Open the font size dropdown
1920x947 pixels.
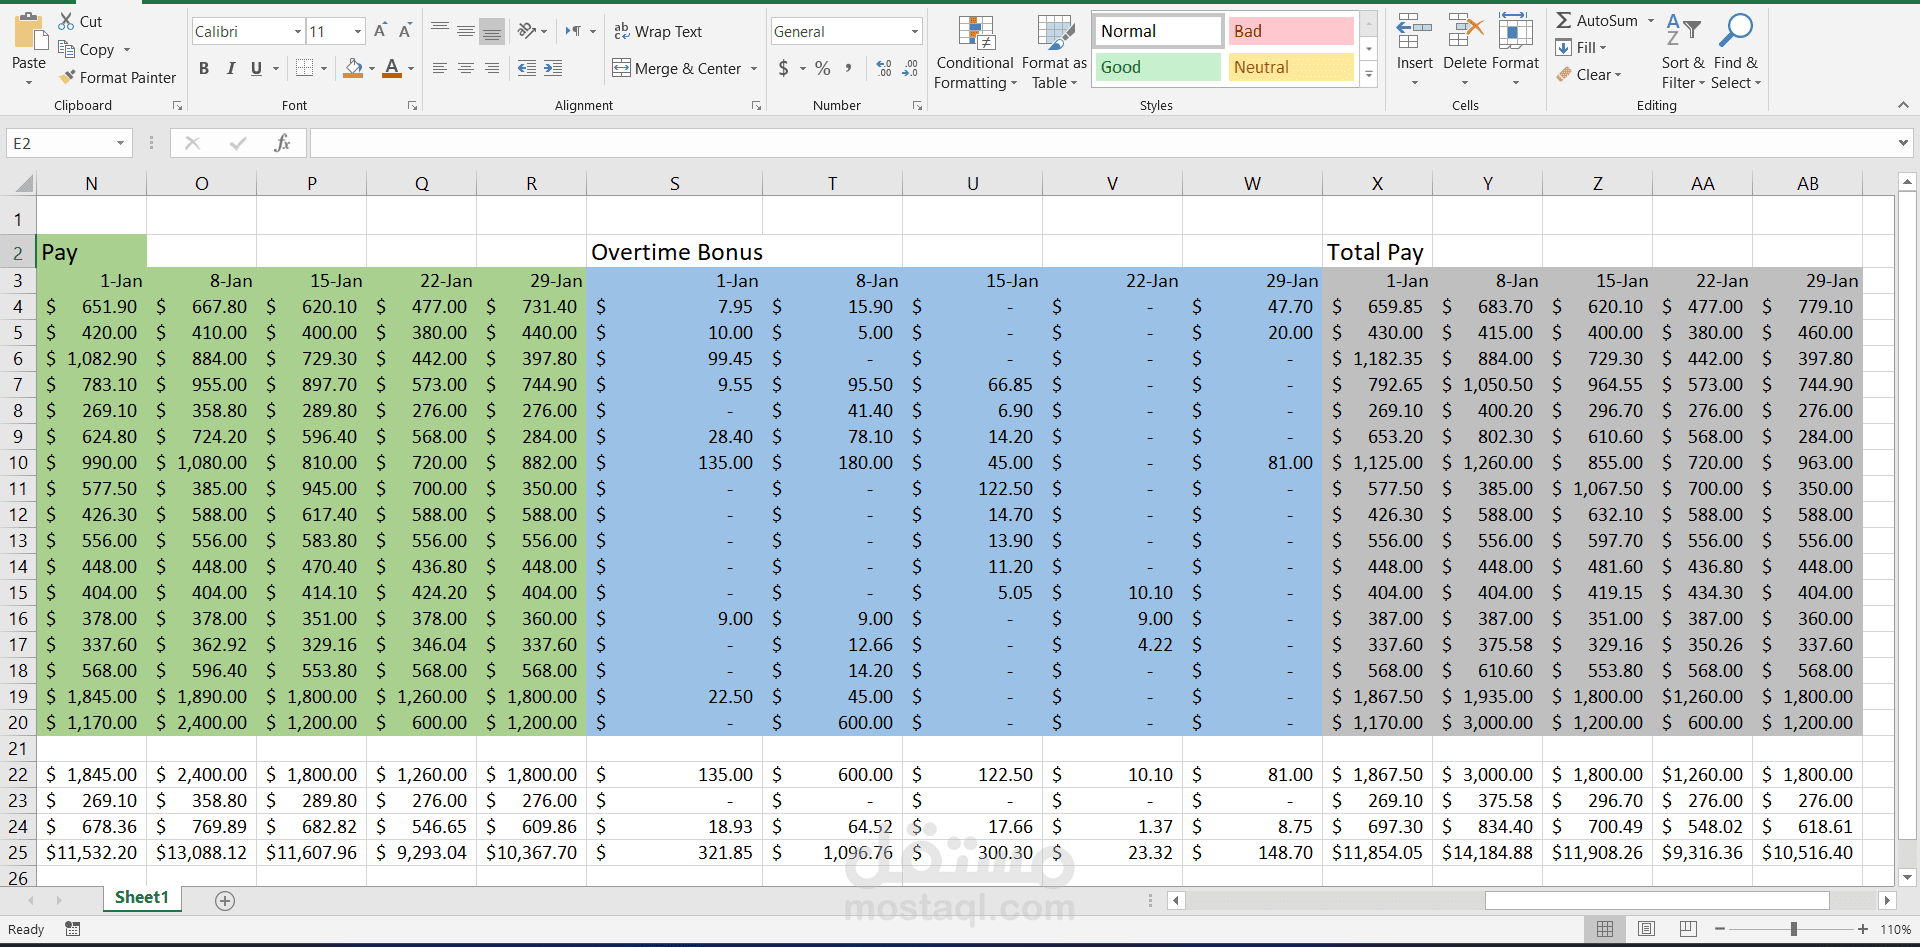click(x=357, y=32)
